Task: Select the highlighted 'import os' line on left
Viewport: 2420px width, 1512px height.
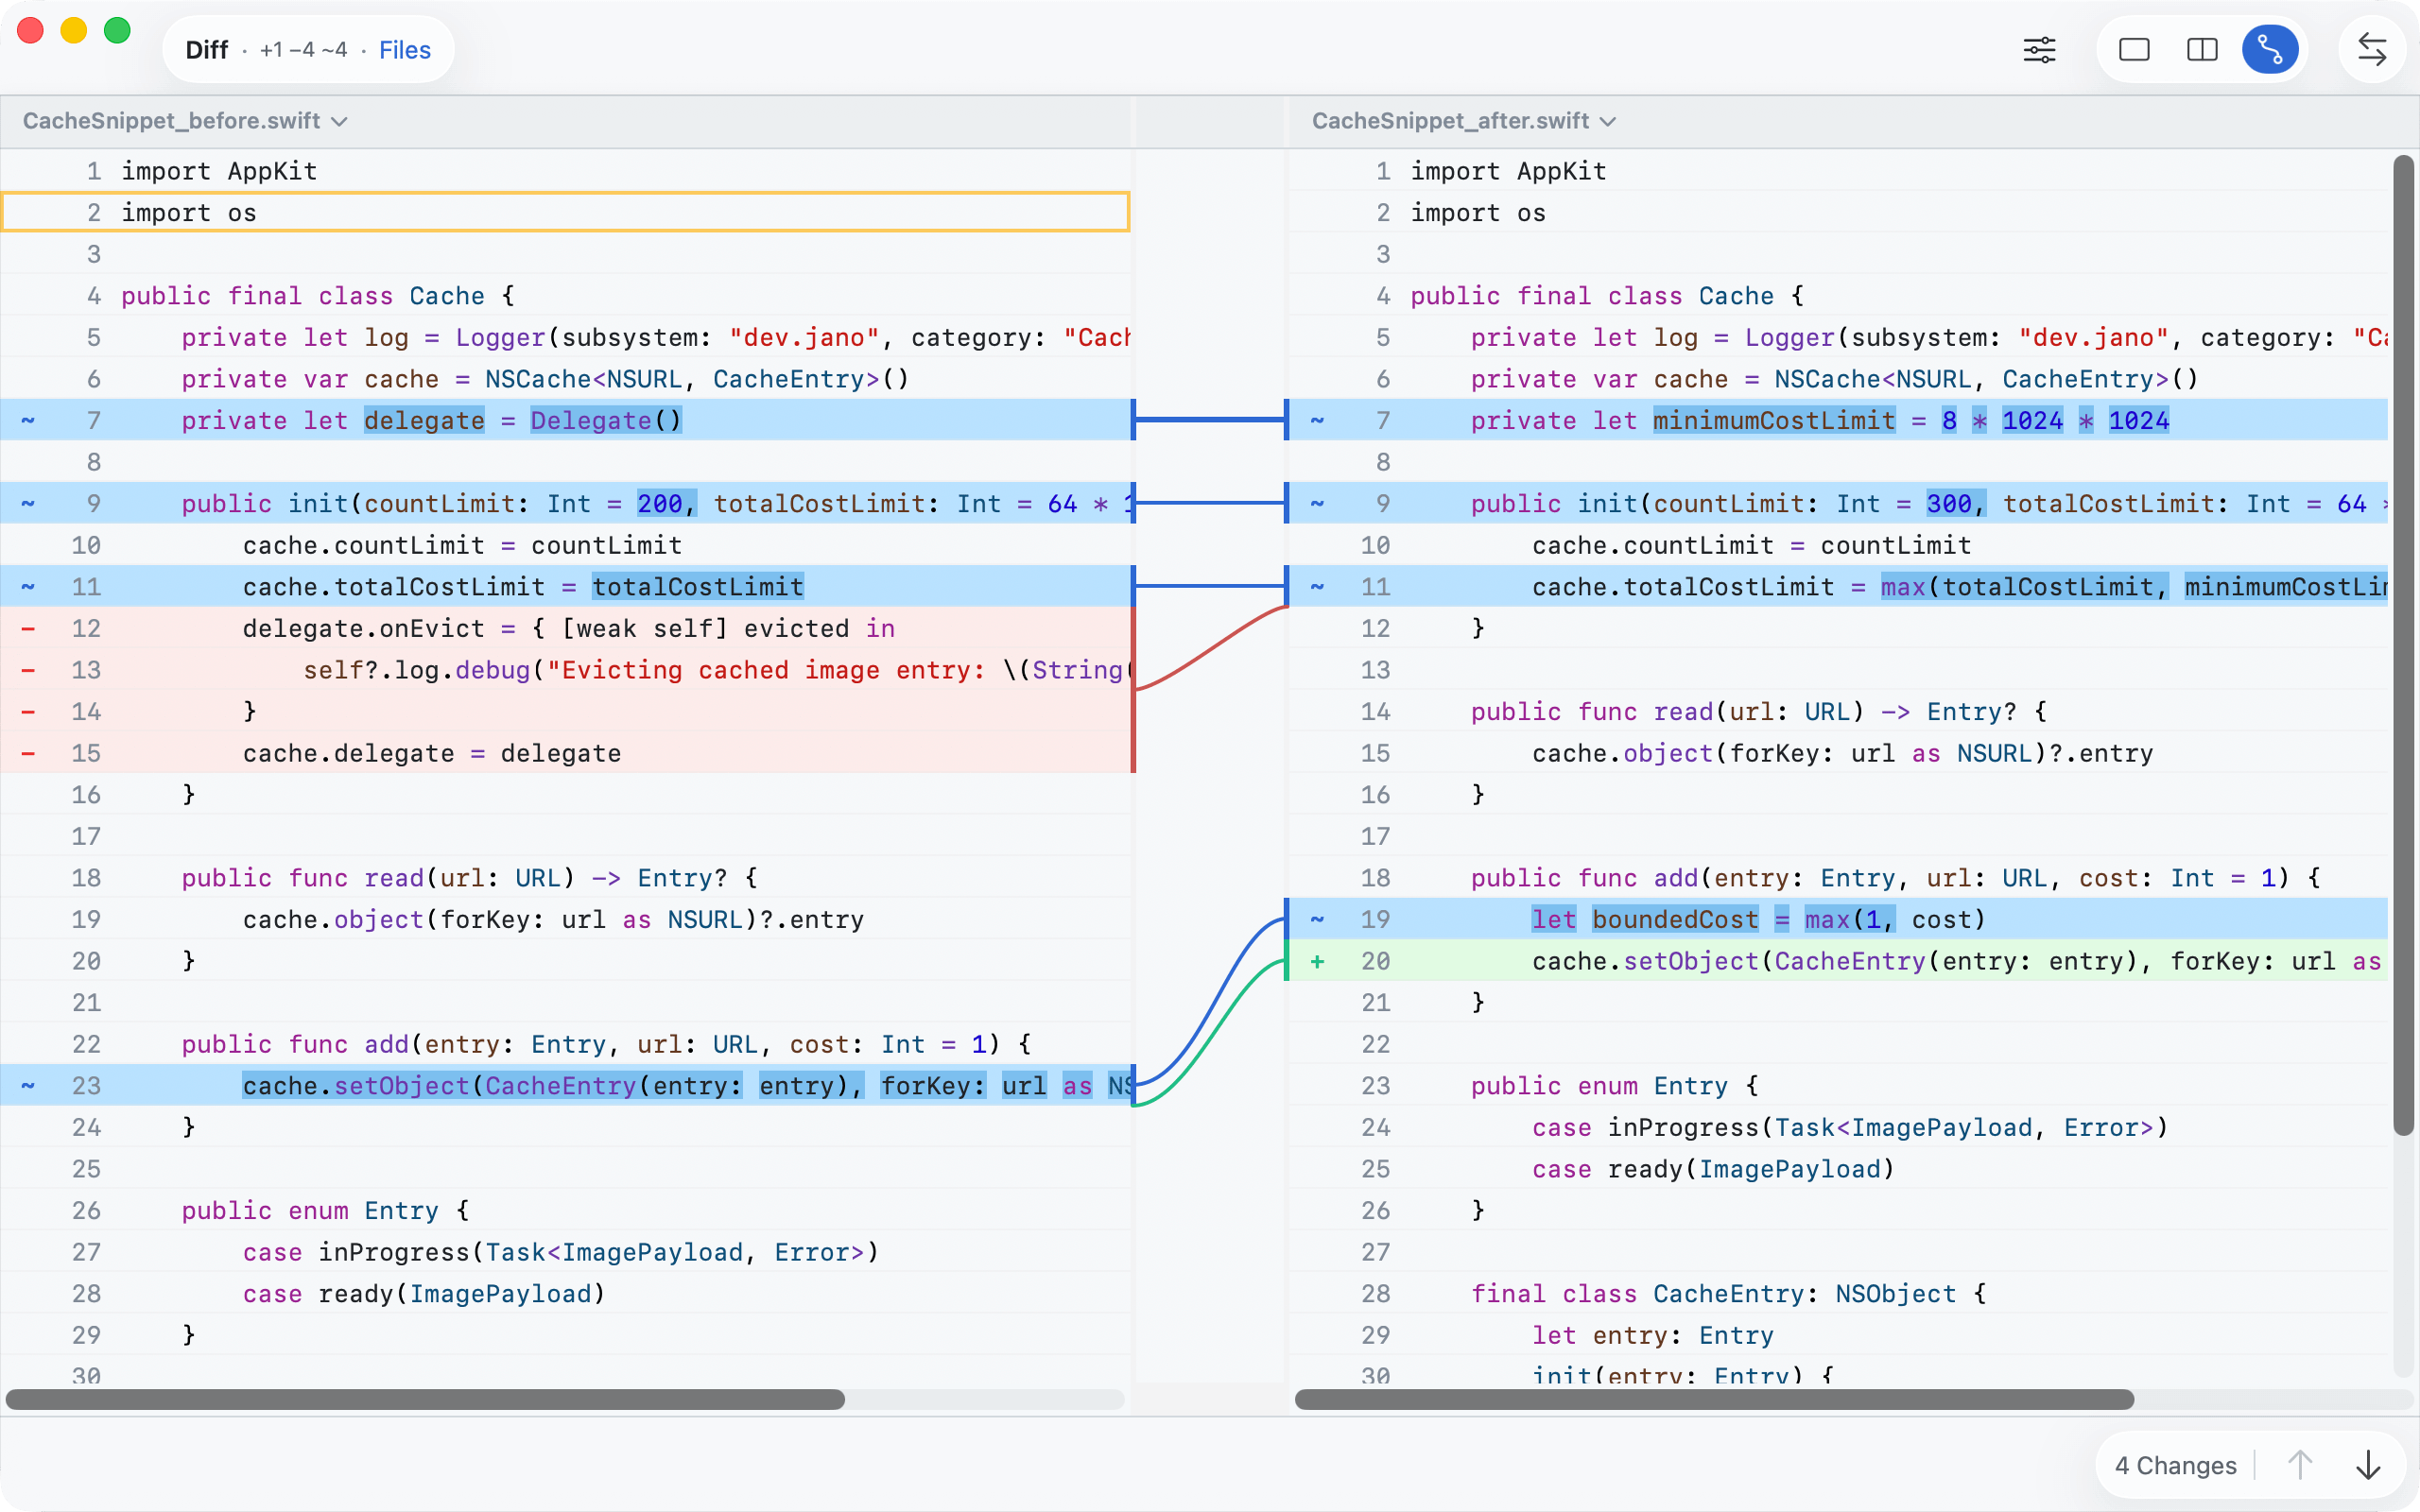Action: (565, 212)
